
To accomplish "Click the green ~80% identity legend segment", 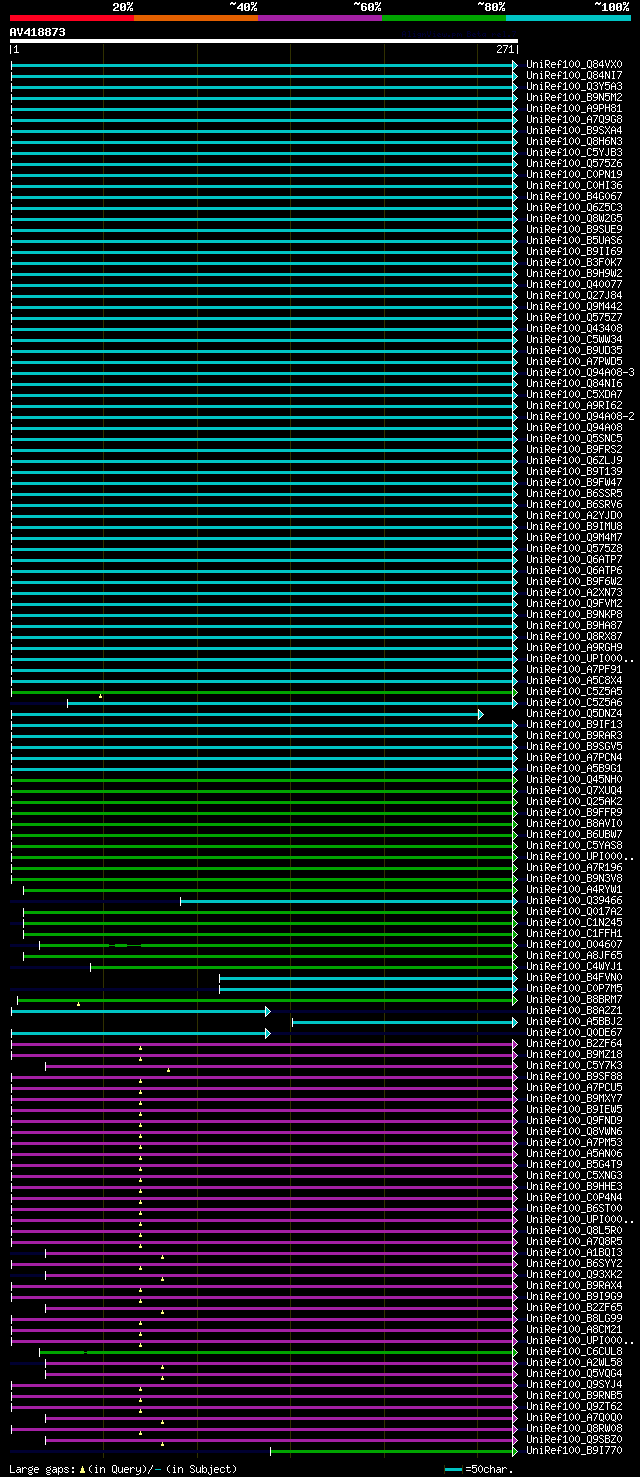I will (443, 18).
